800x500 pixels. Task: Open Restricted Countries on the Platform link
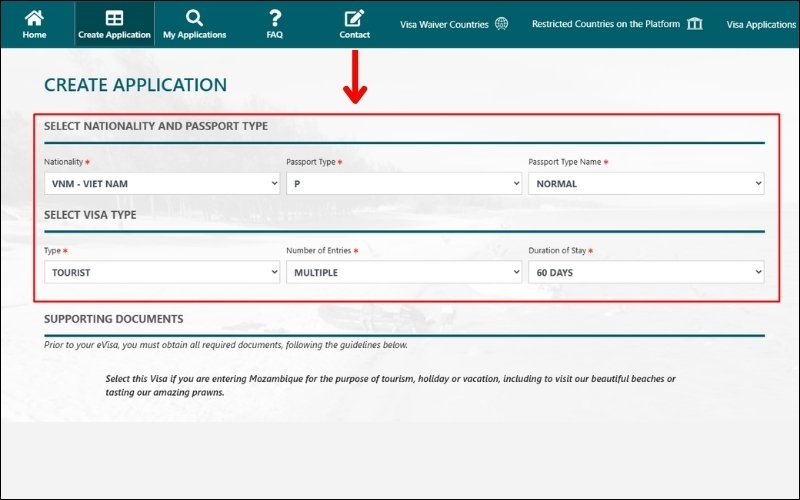pos(606,24)
